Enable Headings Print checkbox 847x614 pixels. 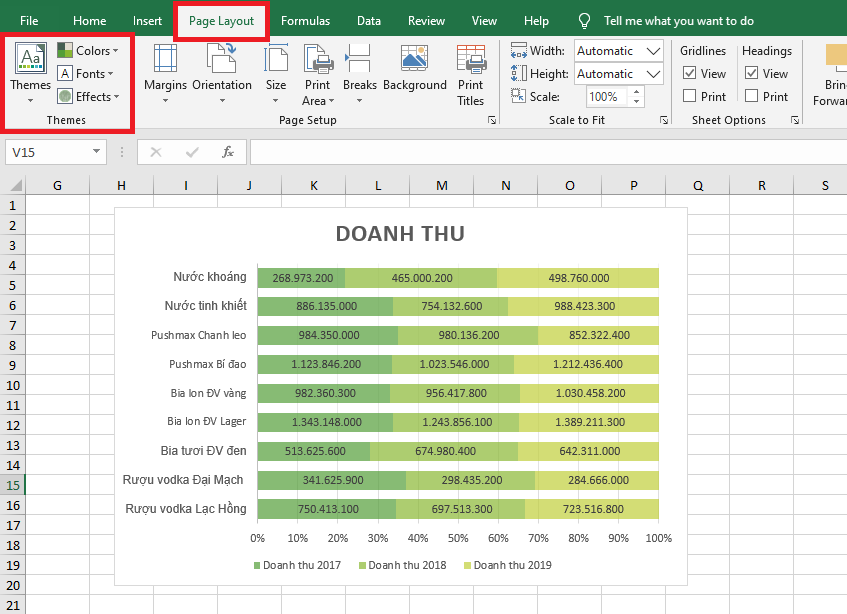coord(752,96)
